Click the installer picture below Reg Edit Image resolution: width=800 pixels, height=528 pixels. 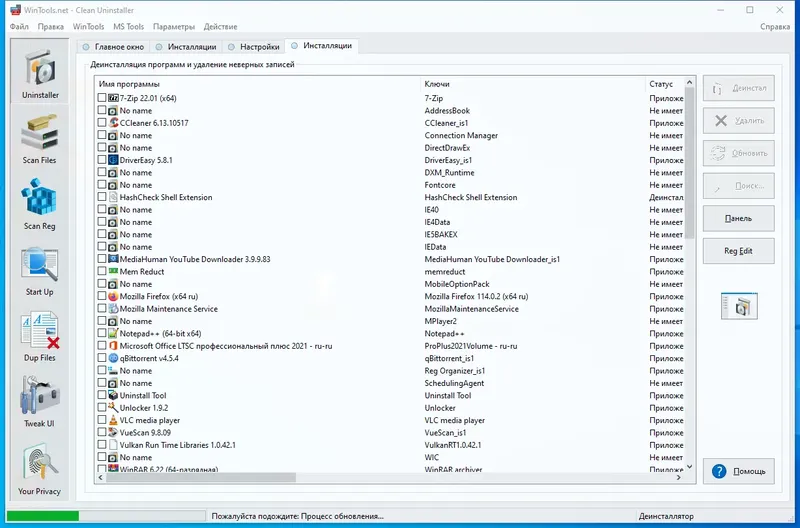point(739,306)
